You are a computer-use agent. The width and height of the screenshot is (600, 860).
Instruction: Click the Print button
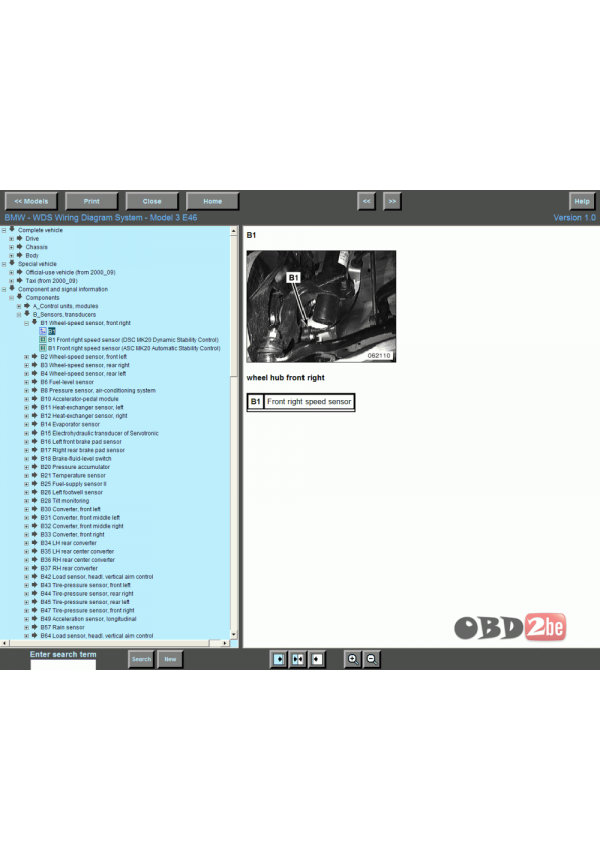coord(92,201)
